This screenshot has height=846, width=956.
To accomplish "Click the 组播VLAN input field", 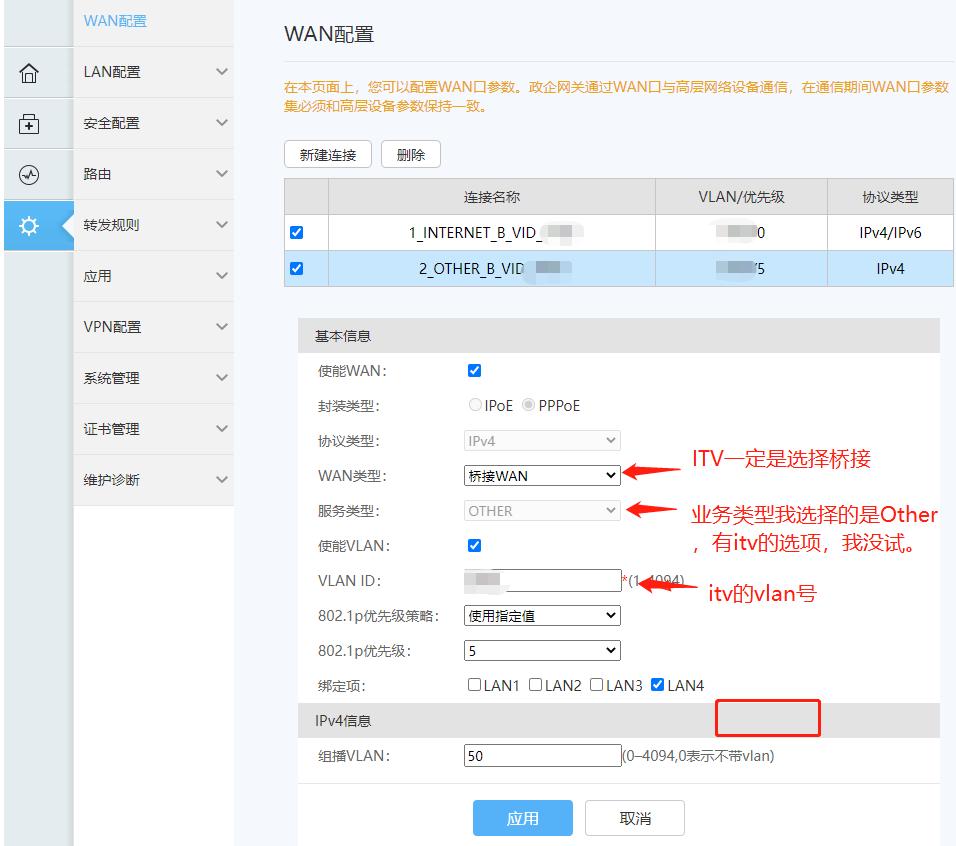I will coord(541,754).
